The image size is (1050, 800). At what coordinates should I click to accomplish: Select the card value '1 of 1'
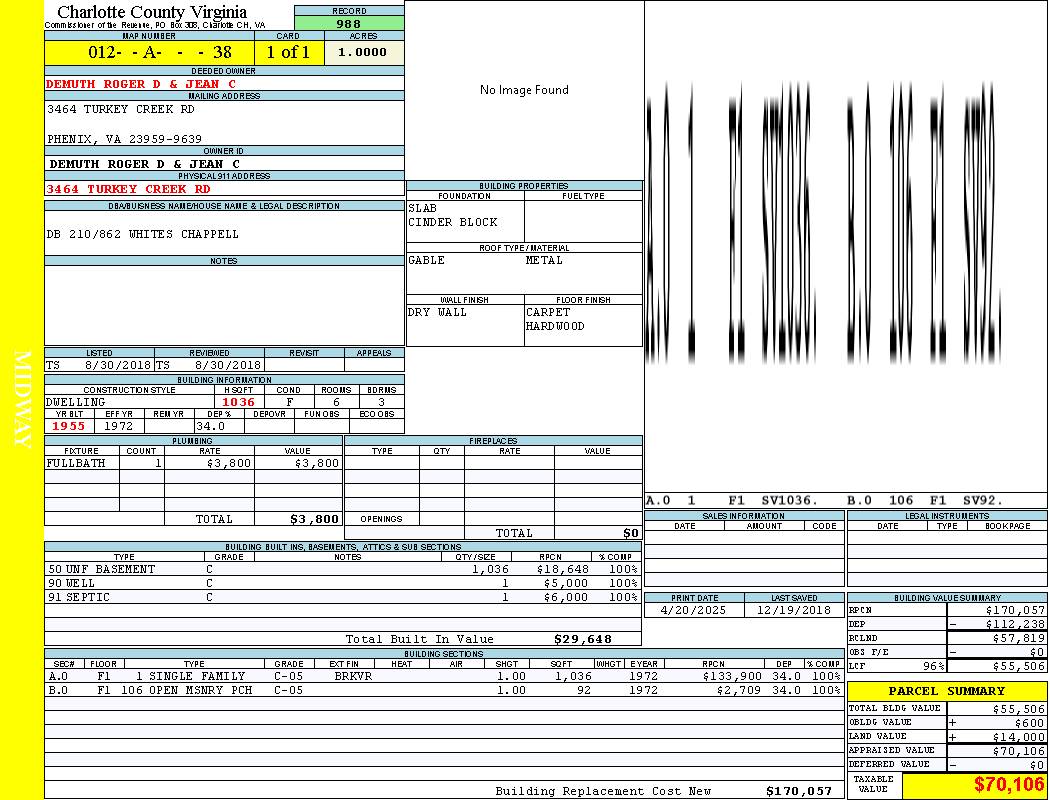coord(289,52)
